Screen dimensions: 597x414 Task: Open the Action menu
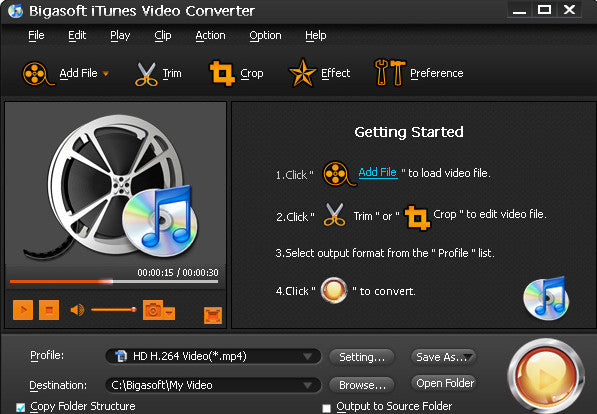click(x=210, y=35)
